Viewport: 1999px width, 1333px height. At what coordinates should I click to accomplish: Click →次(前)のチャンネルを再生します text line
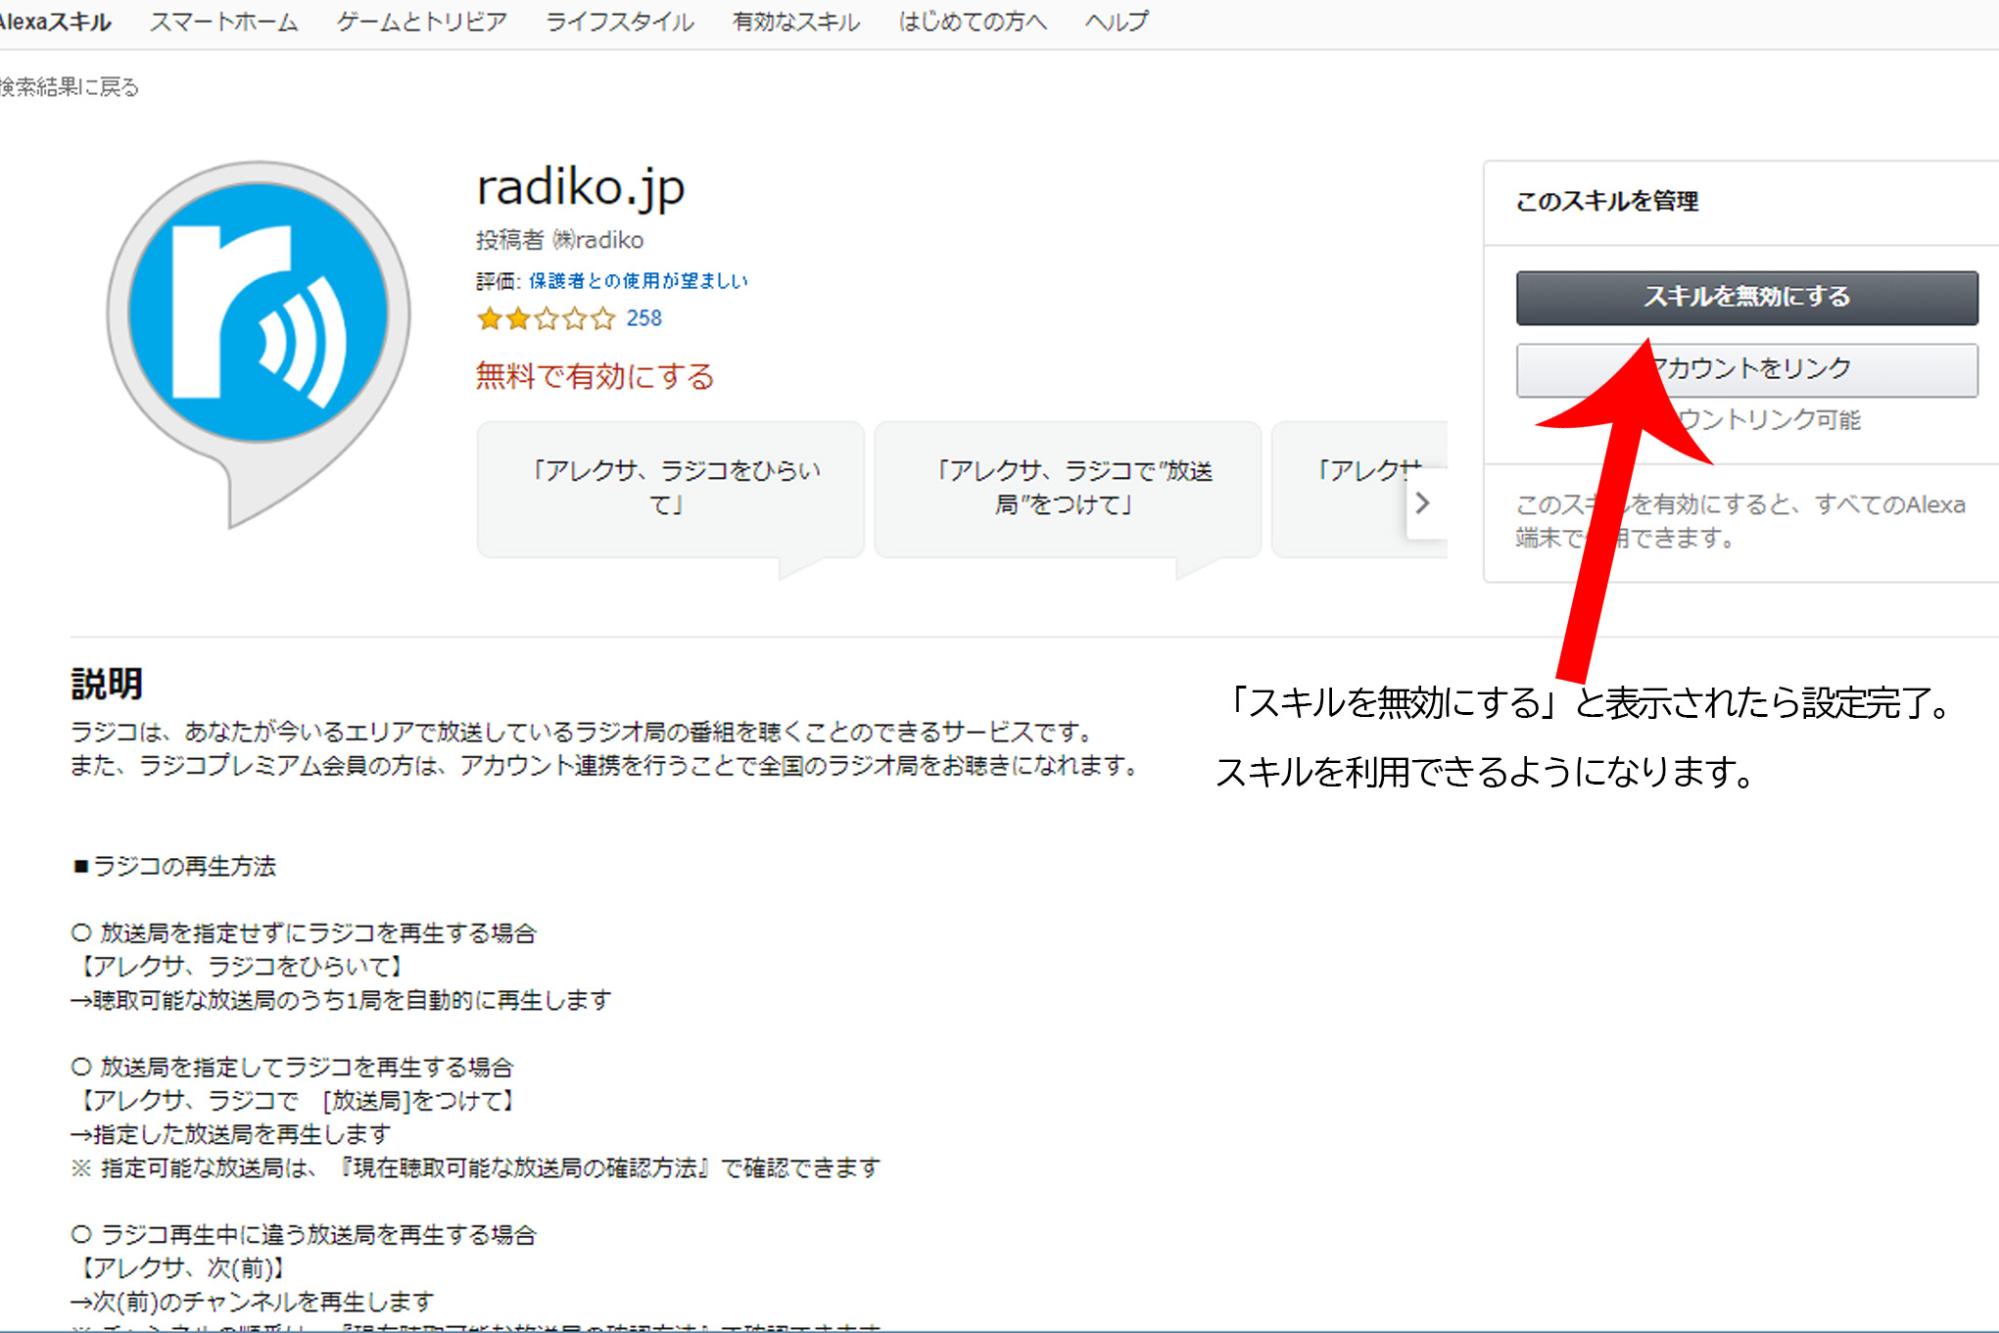(252, 1302)
